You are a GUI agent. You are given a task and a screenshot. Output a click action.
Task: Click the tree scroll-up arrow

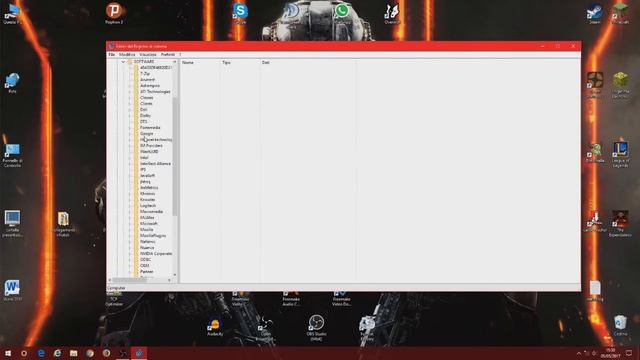point(175,62)
